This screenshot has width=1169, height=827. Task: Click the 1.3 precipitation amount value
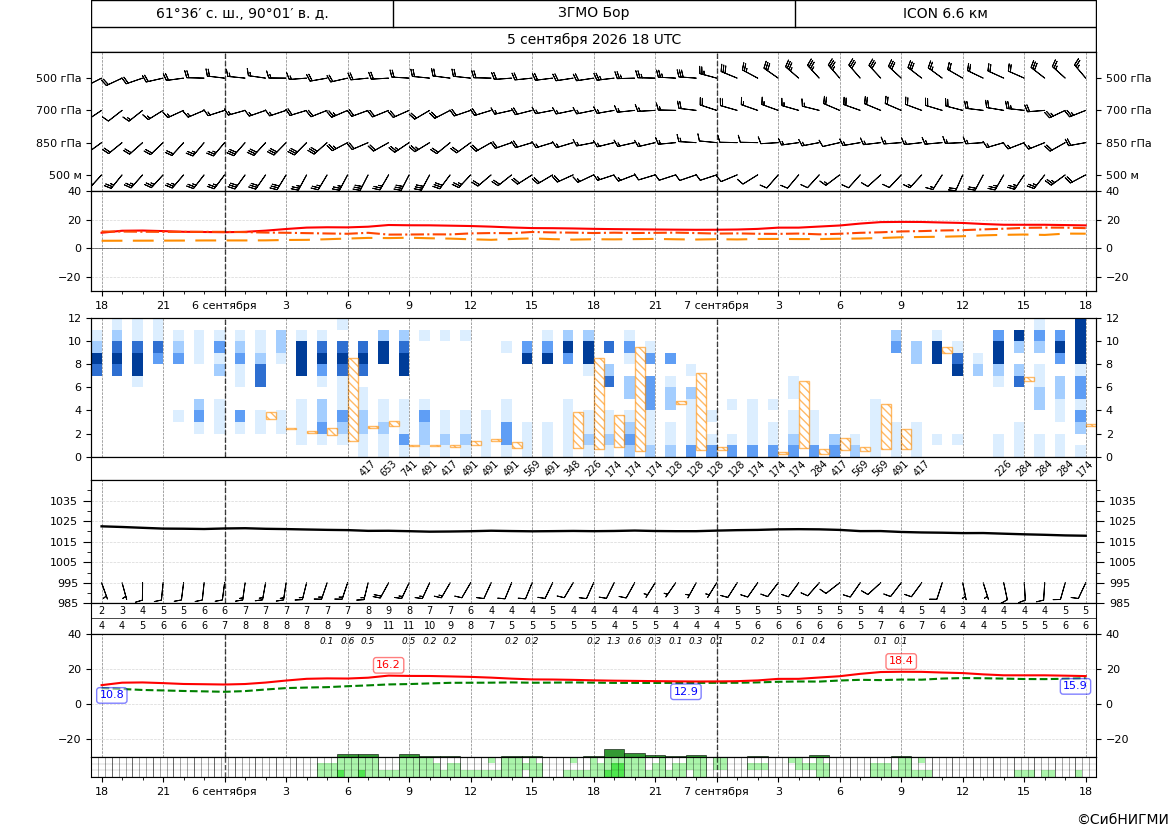[614, 641]
